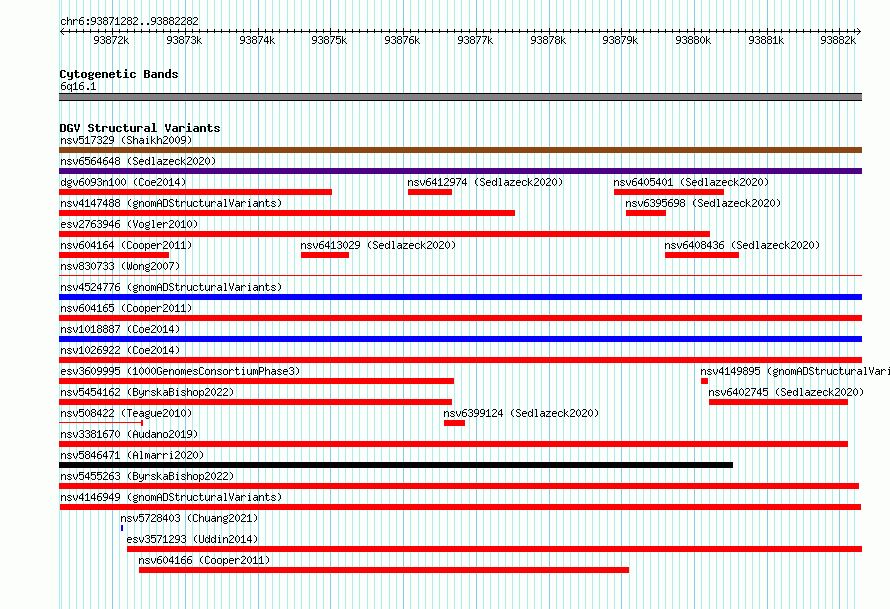Click the red bar under nsv6405401

pyautogui.click(x=669, y=192)
